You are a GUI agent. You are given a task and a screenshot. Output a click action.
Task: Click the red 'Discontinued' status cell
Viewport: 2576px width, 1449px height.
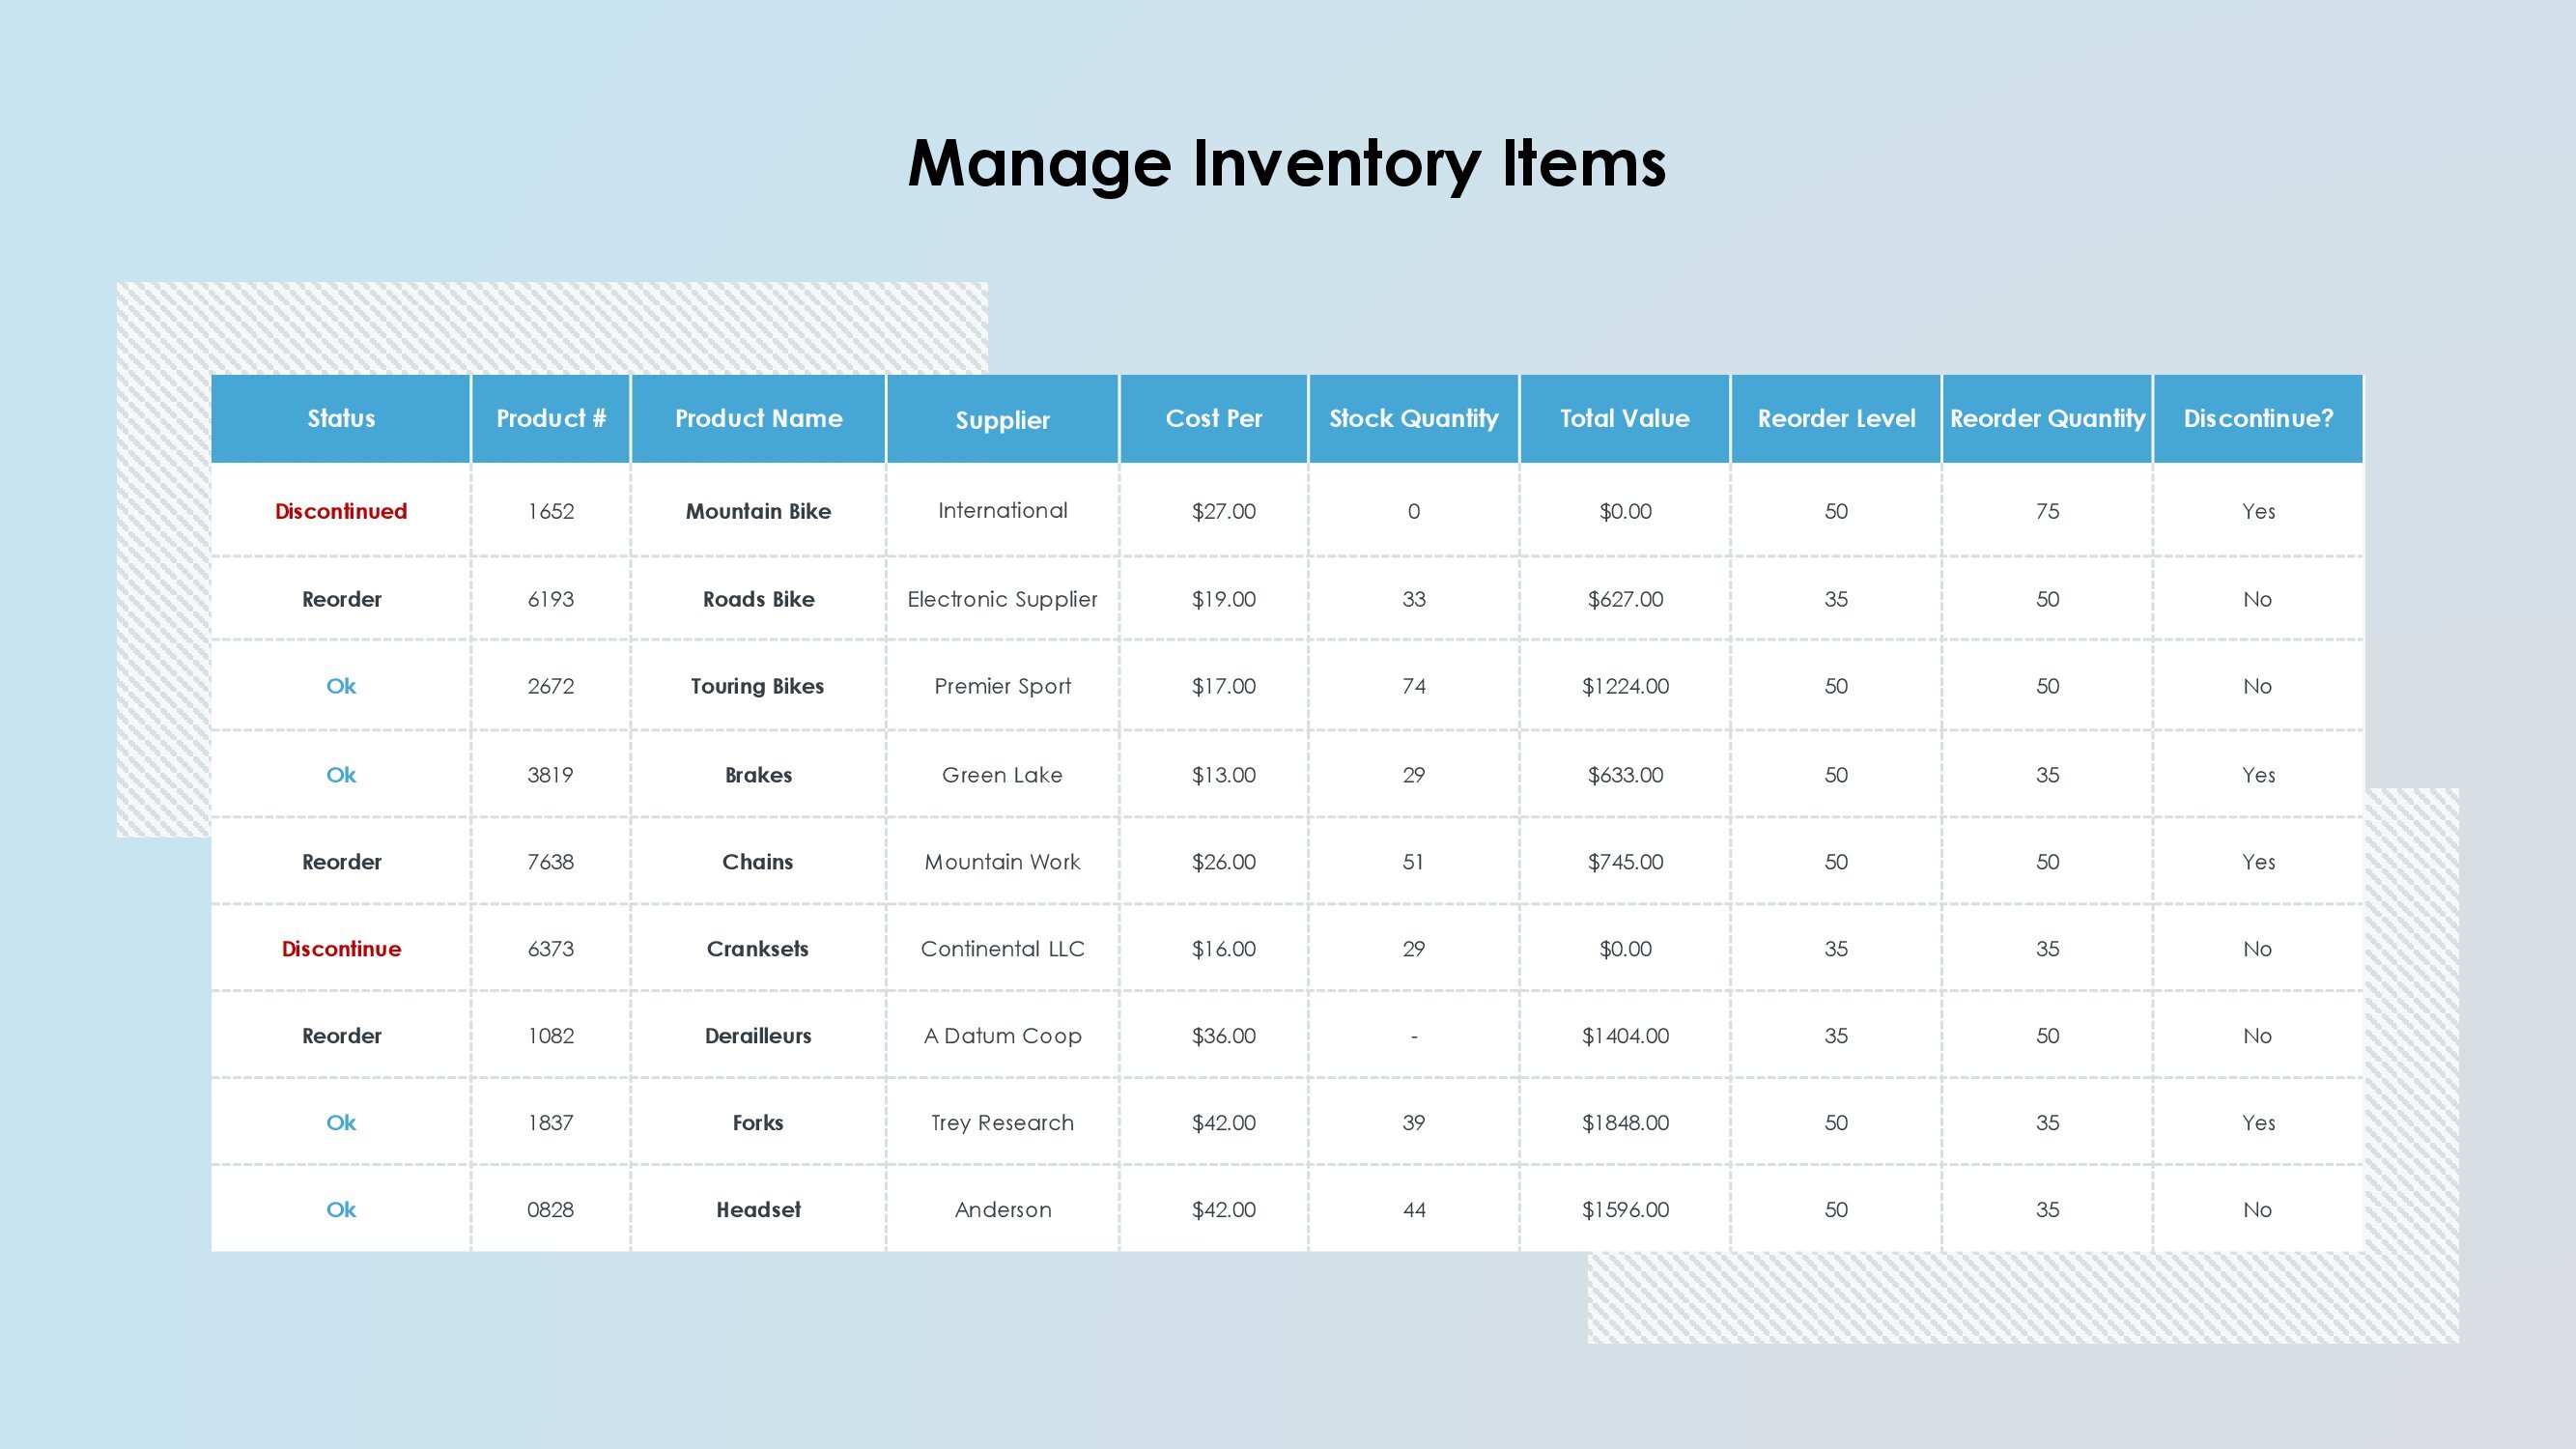tap(341, 511)
